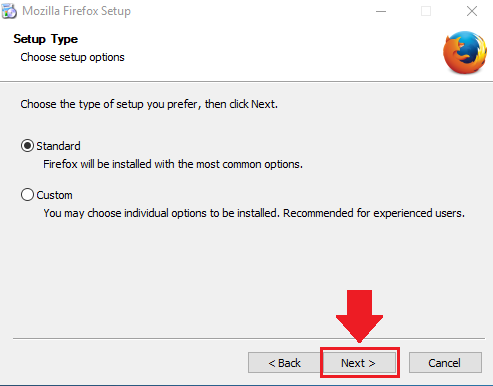Minimize the Mozilla Firefox Setup window

381,11
